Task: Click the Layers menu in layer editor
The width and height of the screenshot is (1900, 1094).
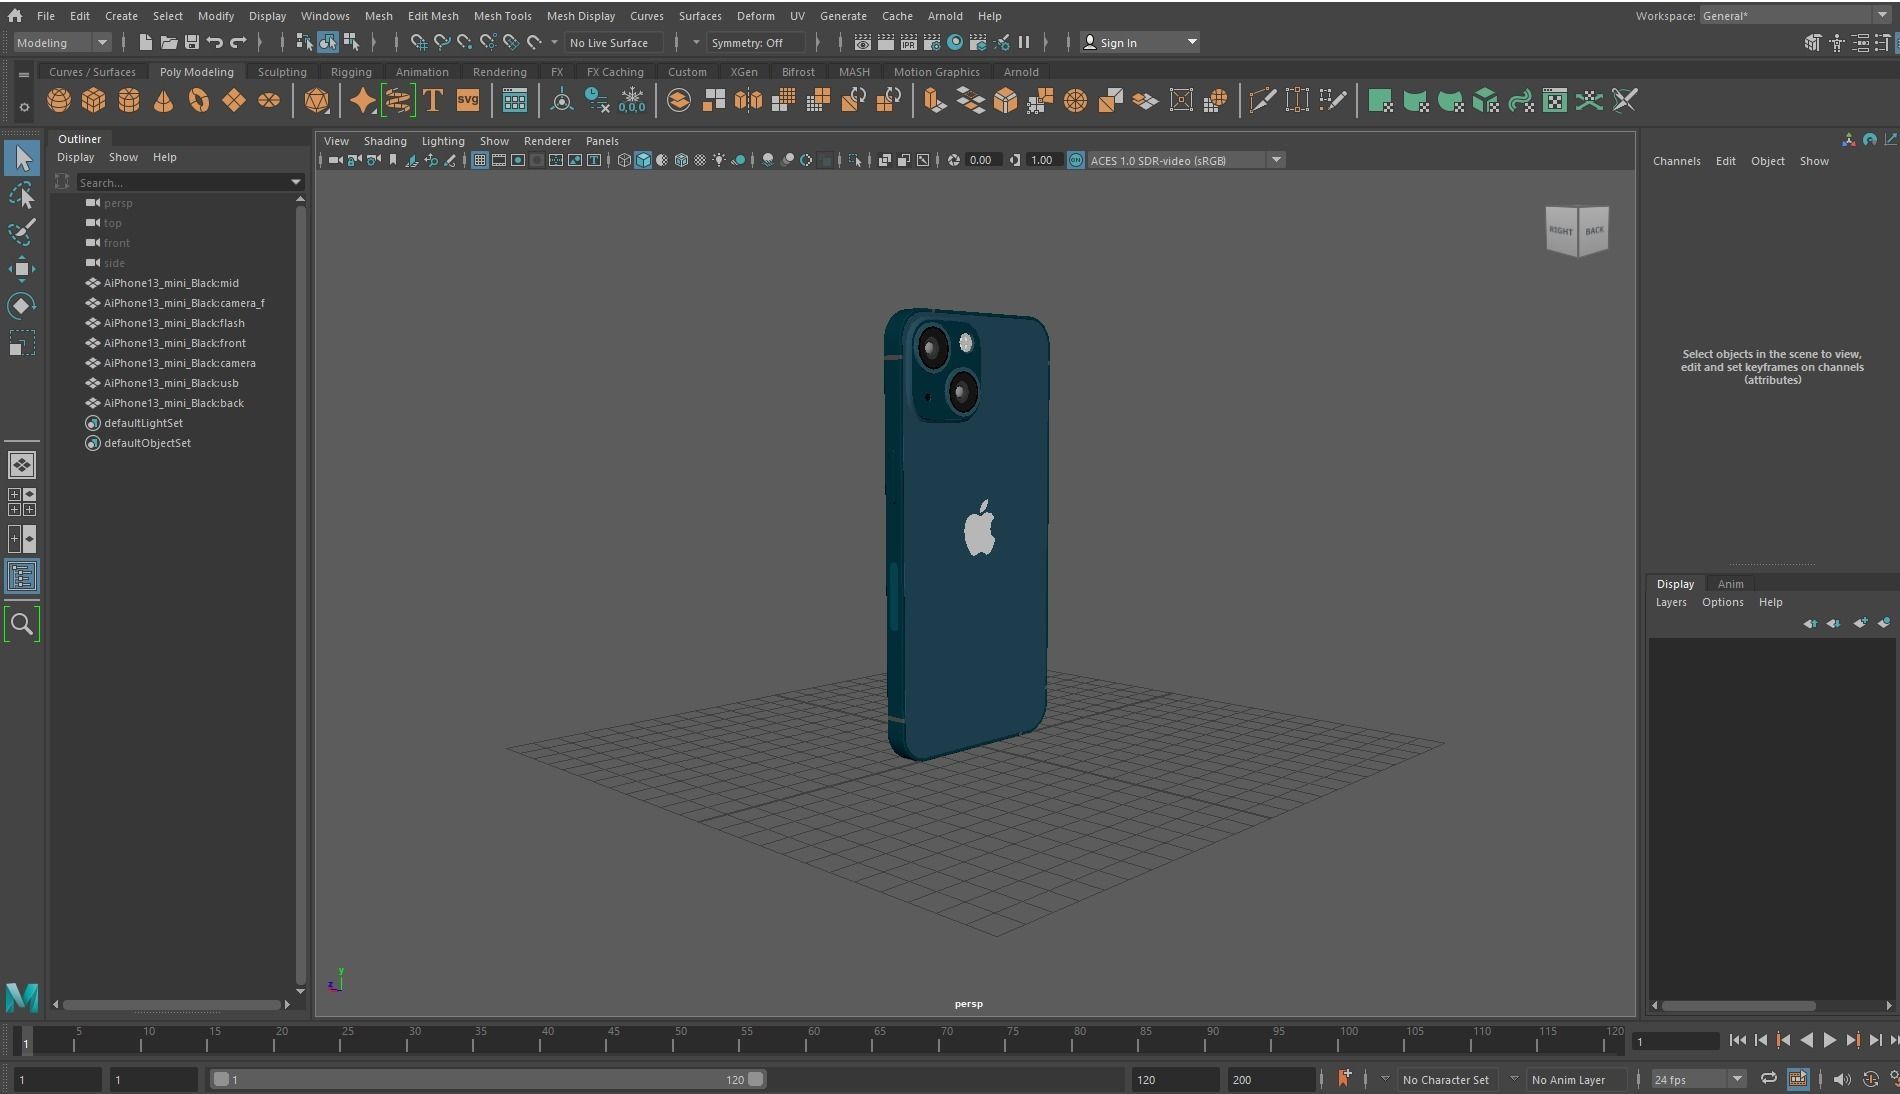Action: (x=1670, y=602)
